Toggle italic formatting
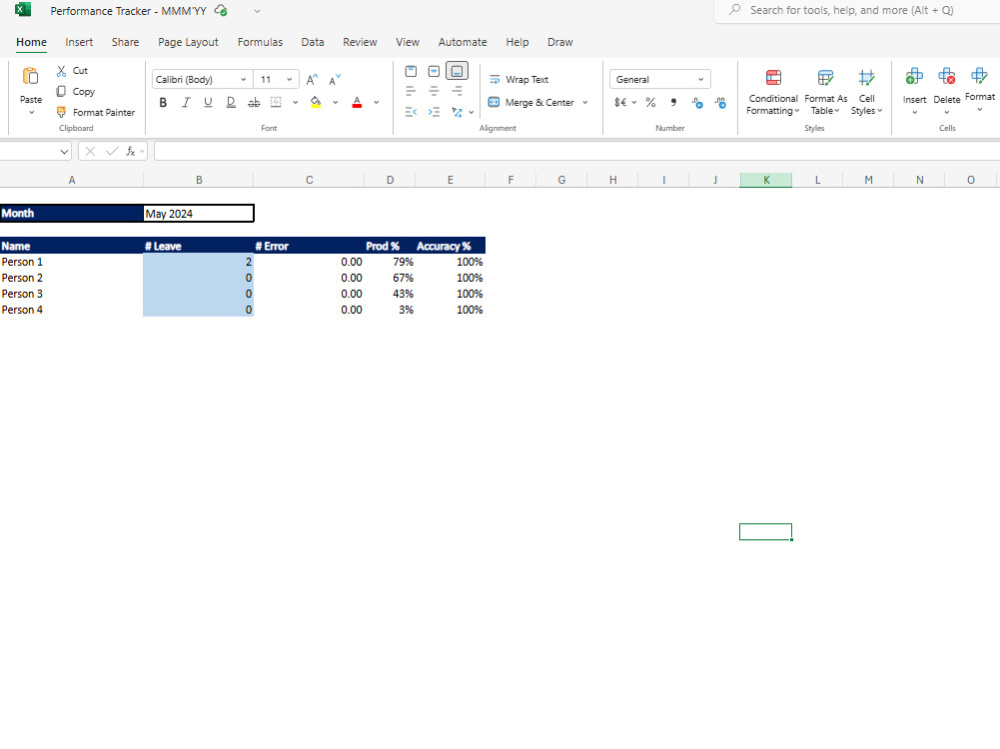 click(x=186, y=102)
